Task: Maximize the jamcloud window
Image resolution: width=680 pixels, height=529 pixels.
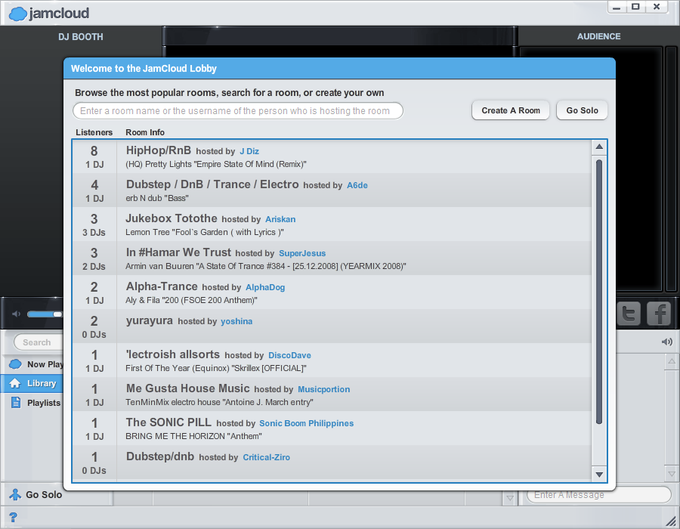Action: pos(636,7)
